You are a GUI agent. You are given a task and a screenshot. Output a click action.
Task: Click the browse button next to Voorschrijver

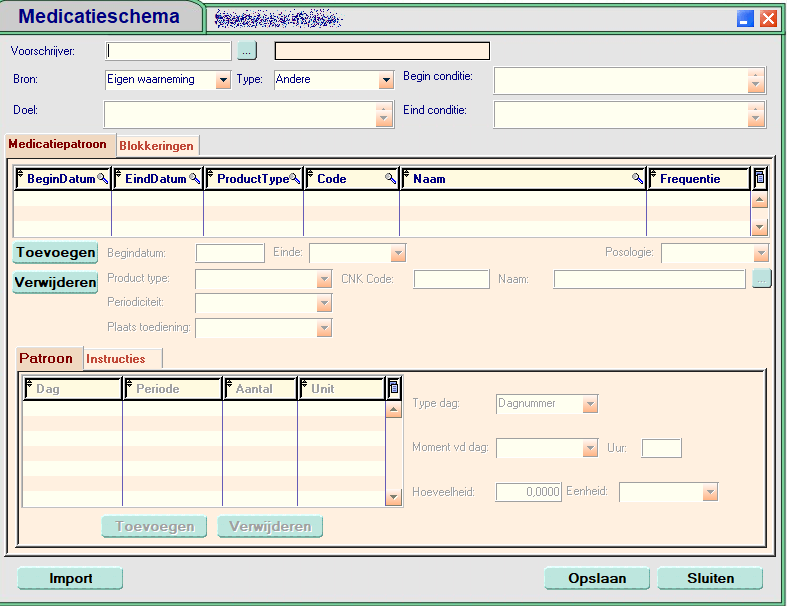[x=248, y=51]
